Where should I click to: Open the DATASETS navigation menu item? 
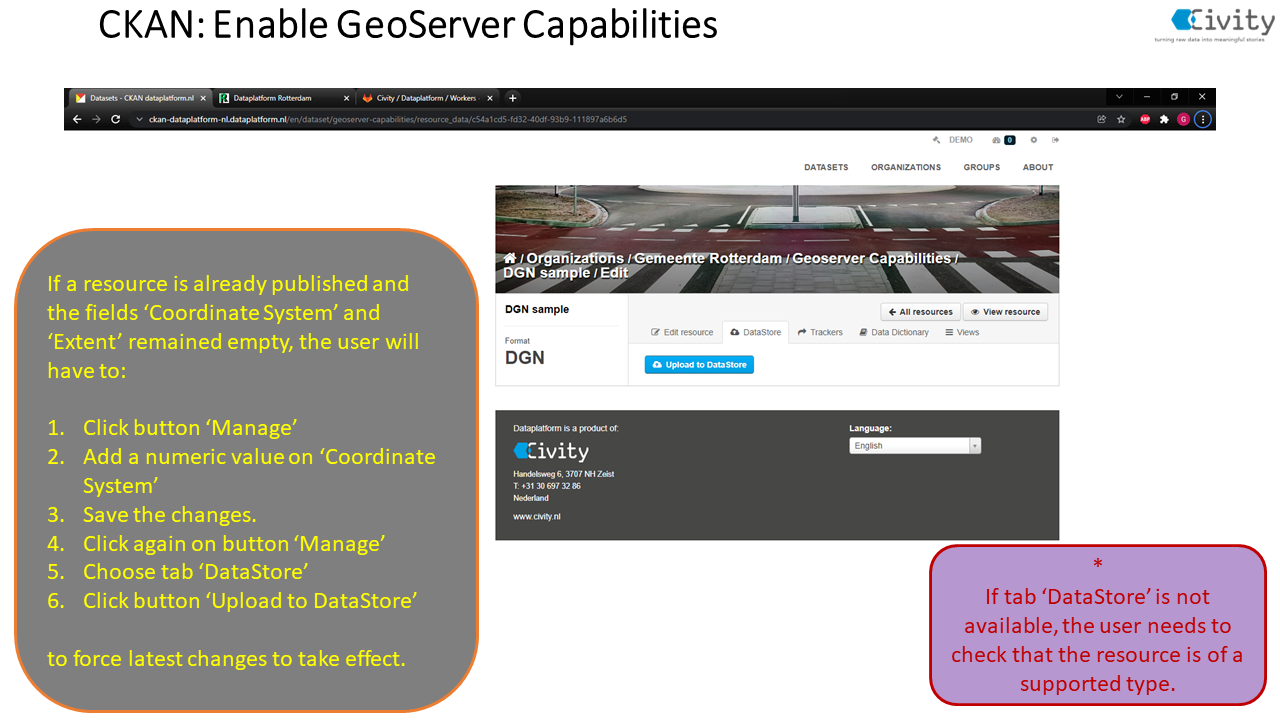click(826, 167)
